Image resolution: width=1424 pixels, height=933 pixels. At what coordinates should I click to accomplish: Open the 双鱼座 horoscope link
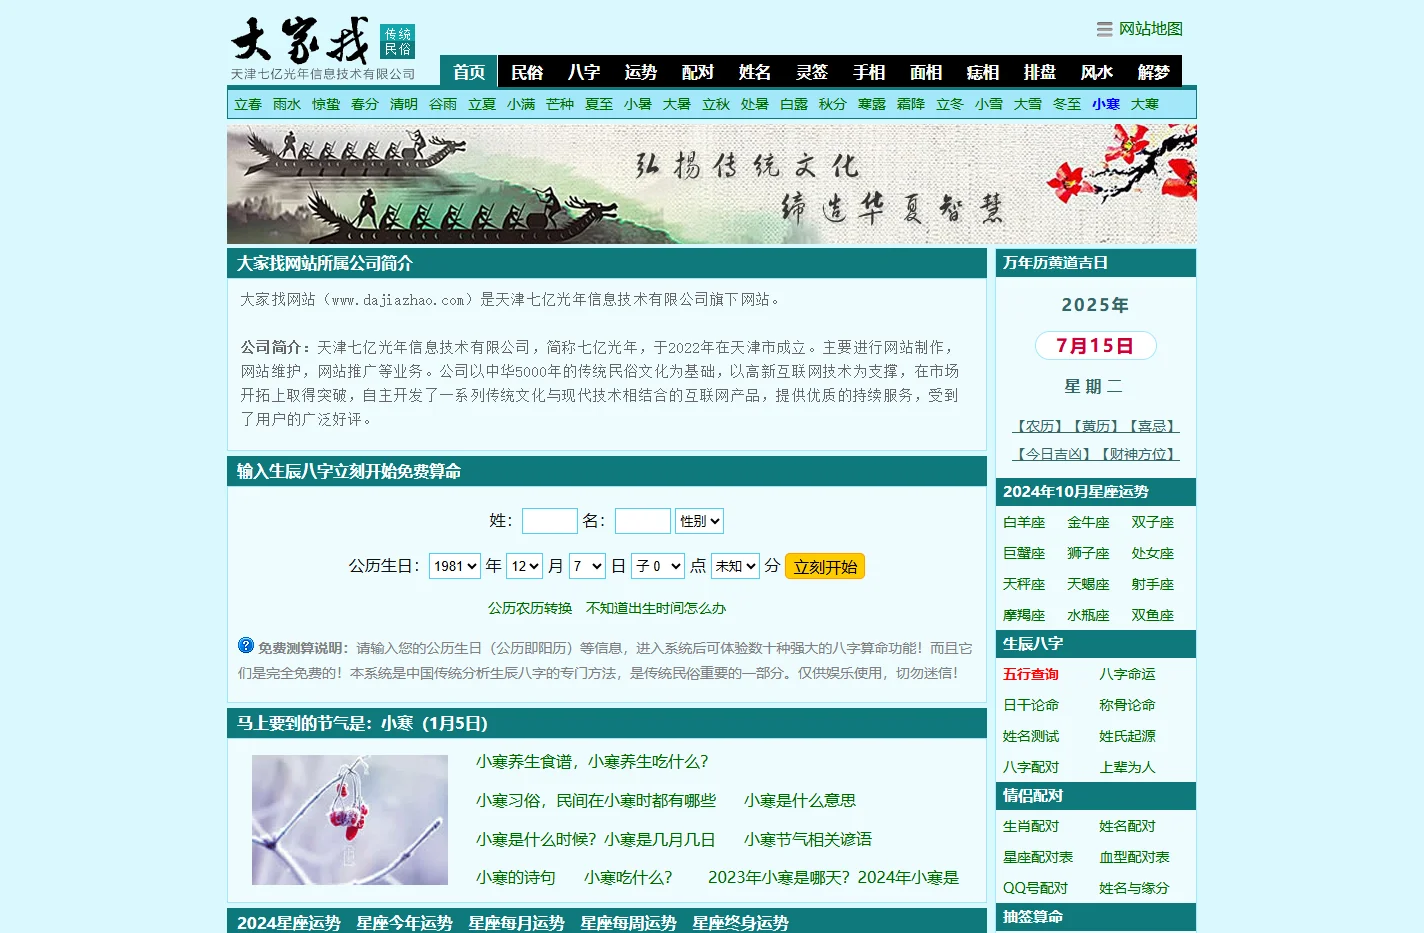click(1152, 615)
